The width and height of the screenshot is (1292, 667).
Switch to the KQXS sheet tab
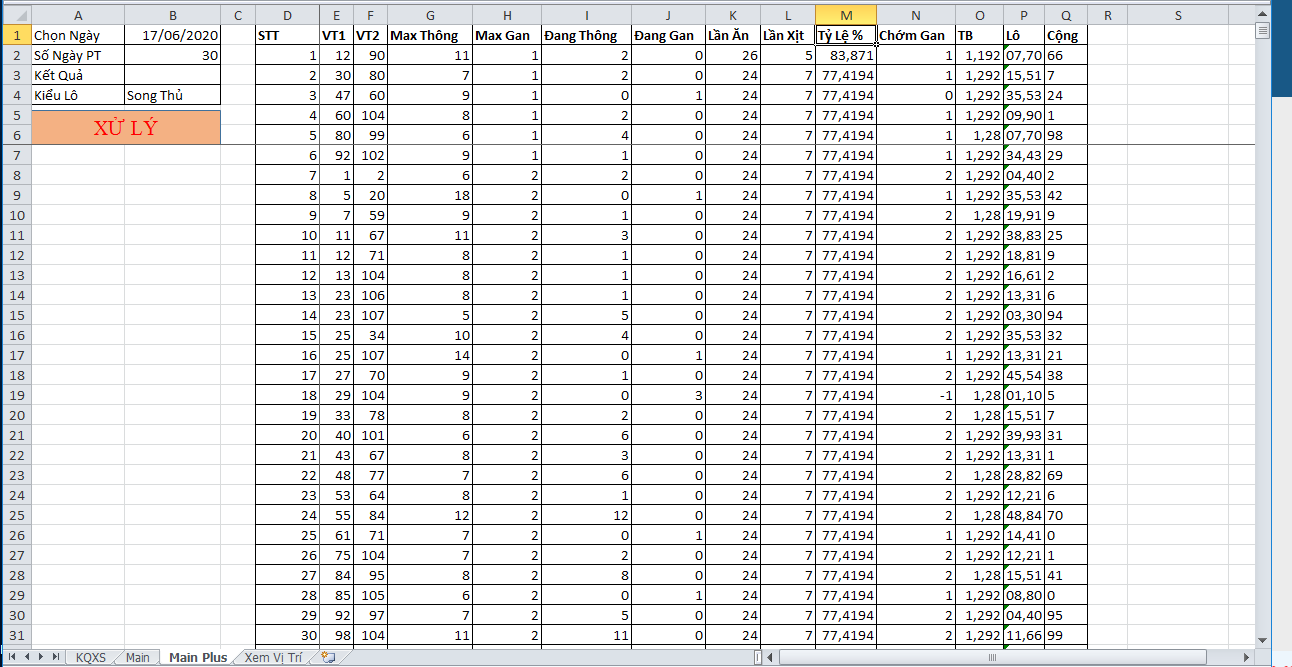click(90, 657)
